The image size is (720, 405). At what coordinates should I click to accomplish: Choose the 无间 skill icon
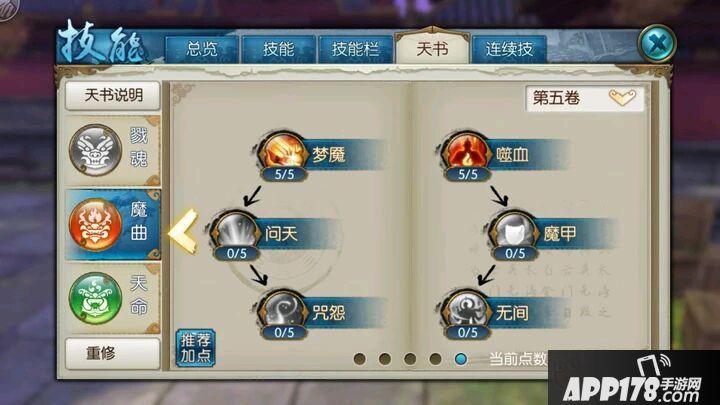click(467, 312)
